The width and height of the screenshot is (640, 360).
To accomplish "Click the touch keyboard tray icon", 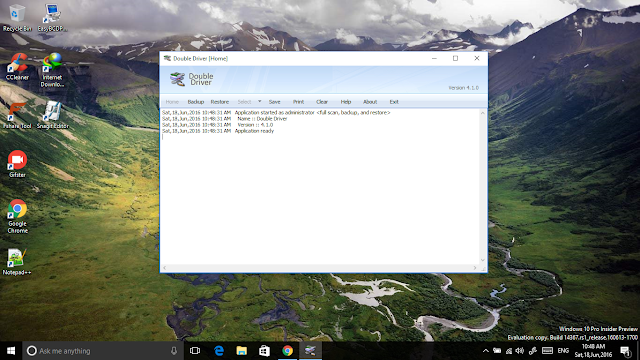I will [547, 351].
